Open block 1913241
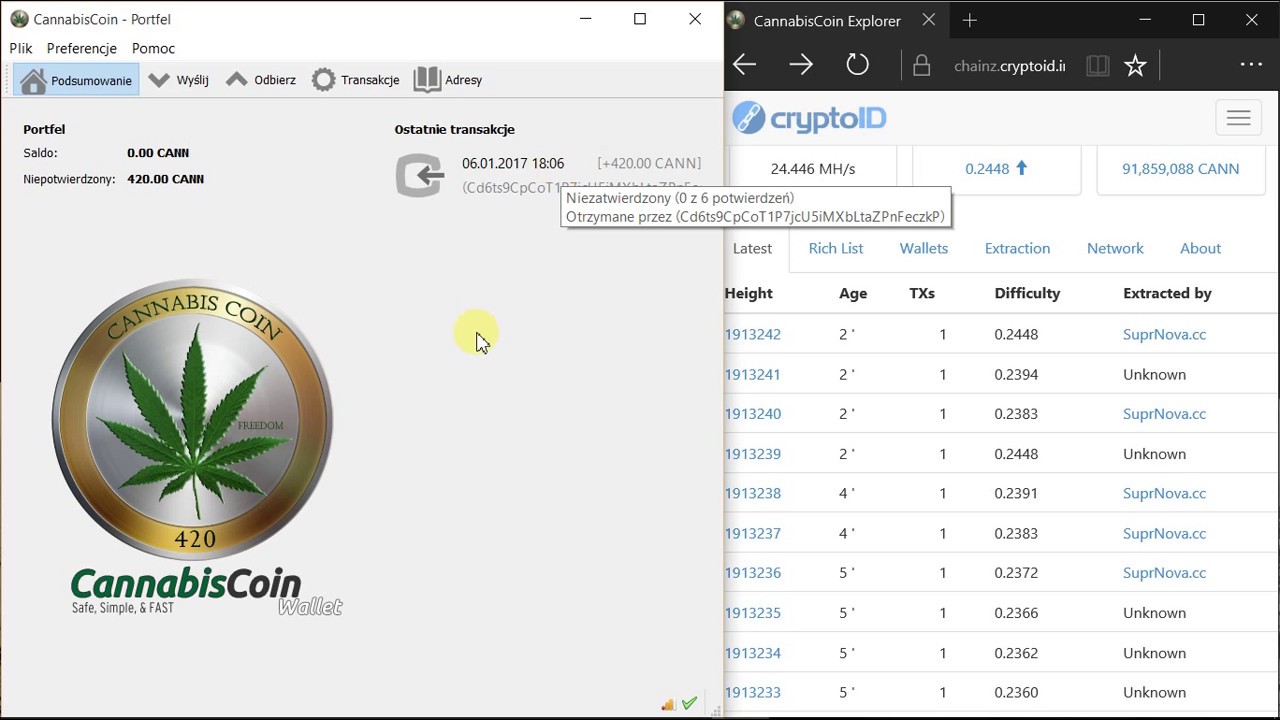The height and width of the screenshot is (720, 1280). click(x=753, y=374)
